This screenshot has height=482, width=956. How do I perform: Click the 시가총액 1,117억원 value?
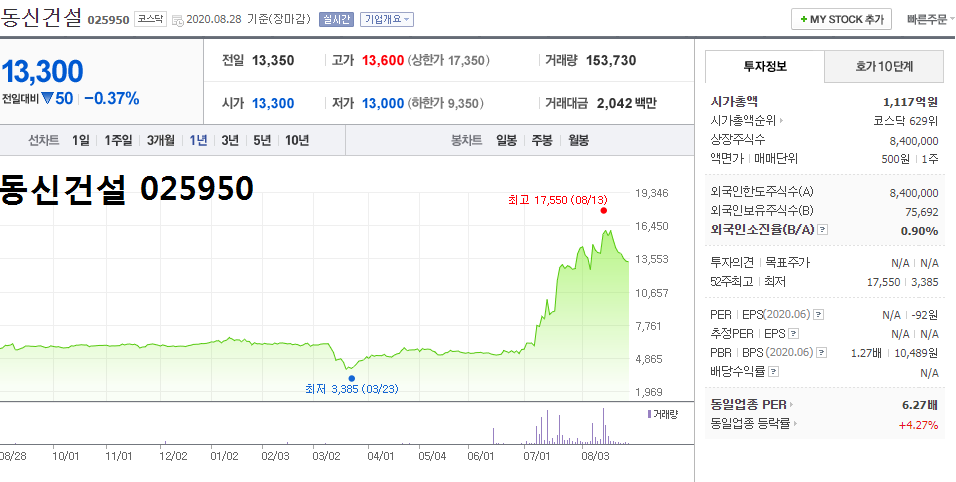point(910,102)
